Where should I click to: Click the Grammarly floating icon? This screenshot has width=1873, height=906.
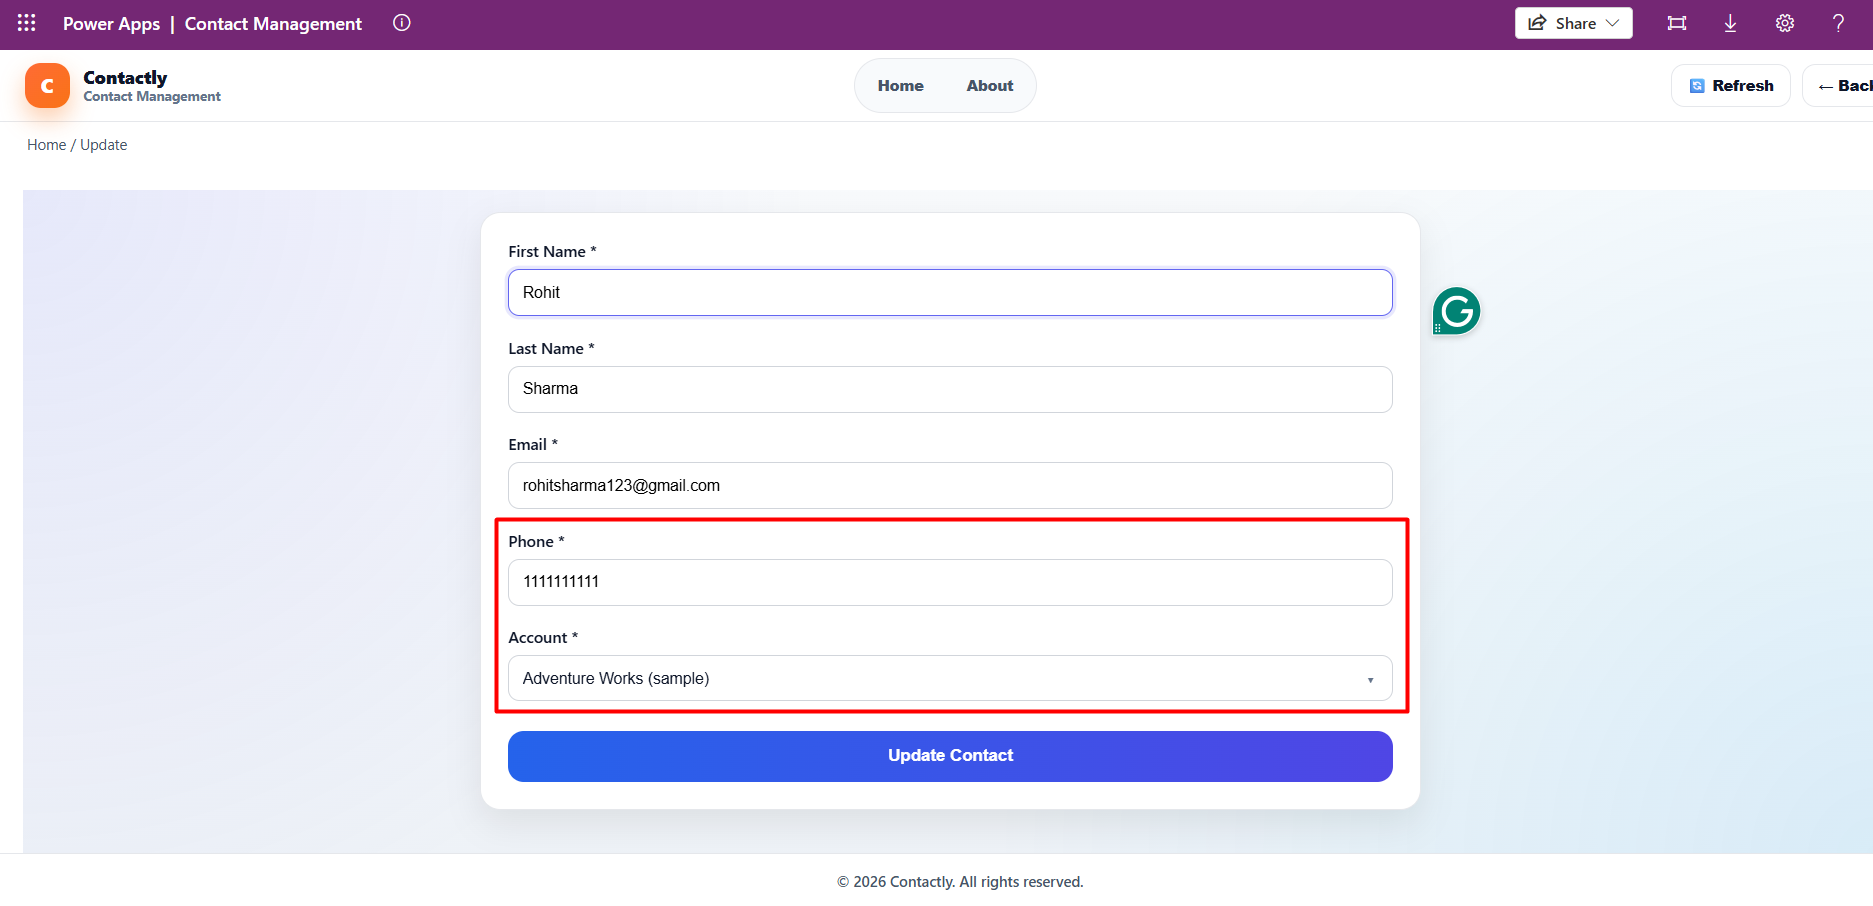click(x=1456, y=311)
